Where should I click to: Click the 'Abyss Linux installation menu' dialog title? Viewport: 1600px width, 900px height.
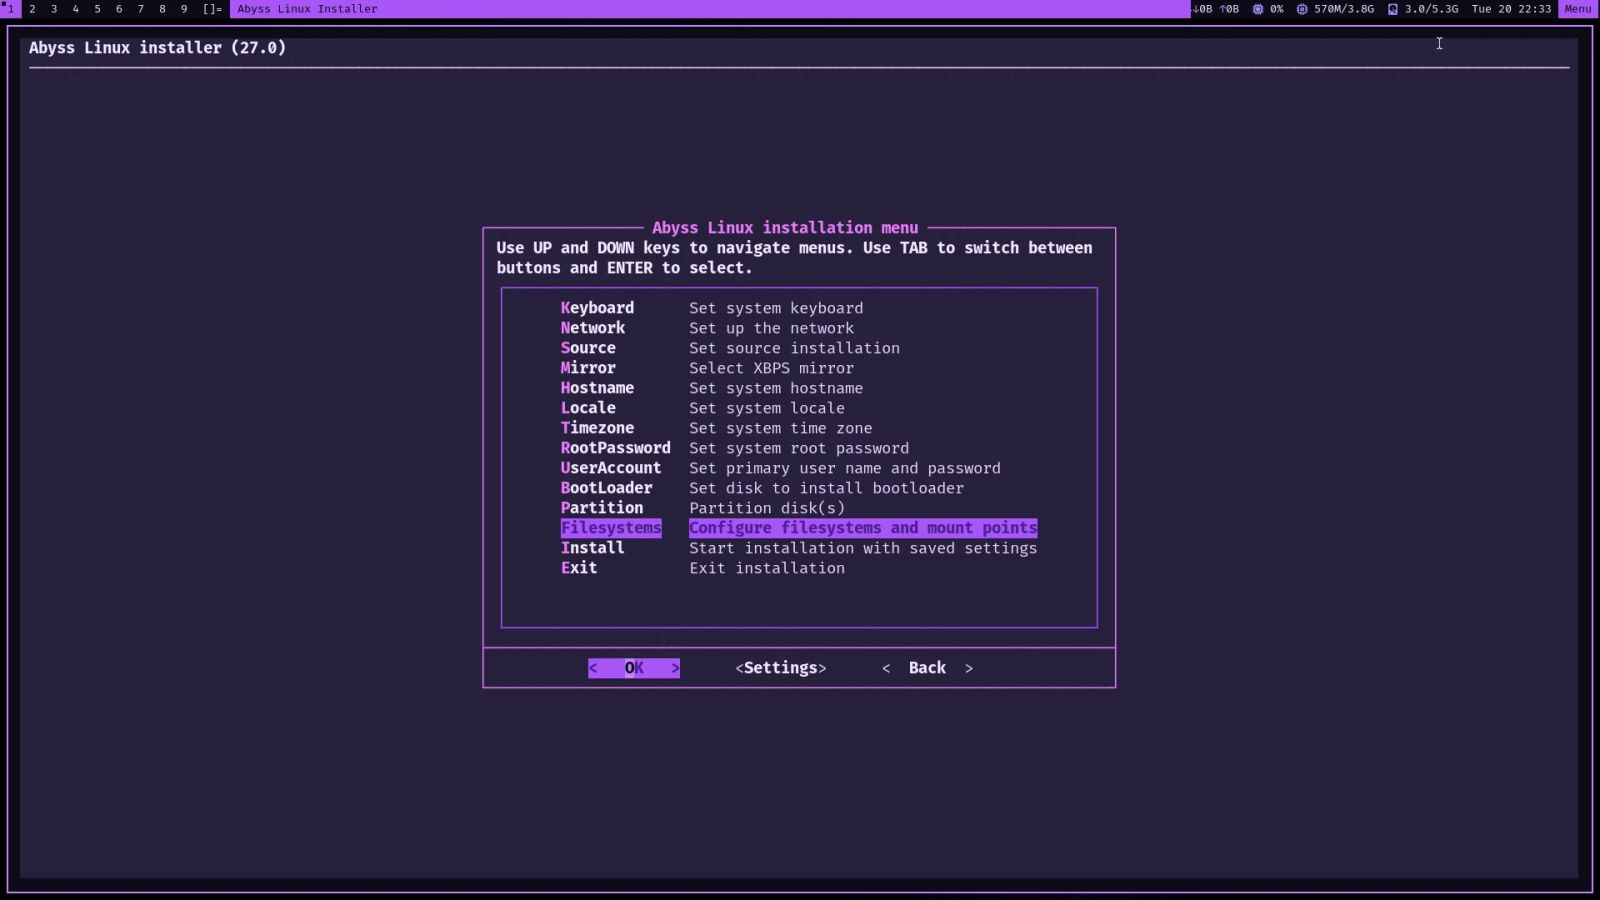pyautogui.click(x=785, y=228)
